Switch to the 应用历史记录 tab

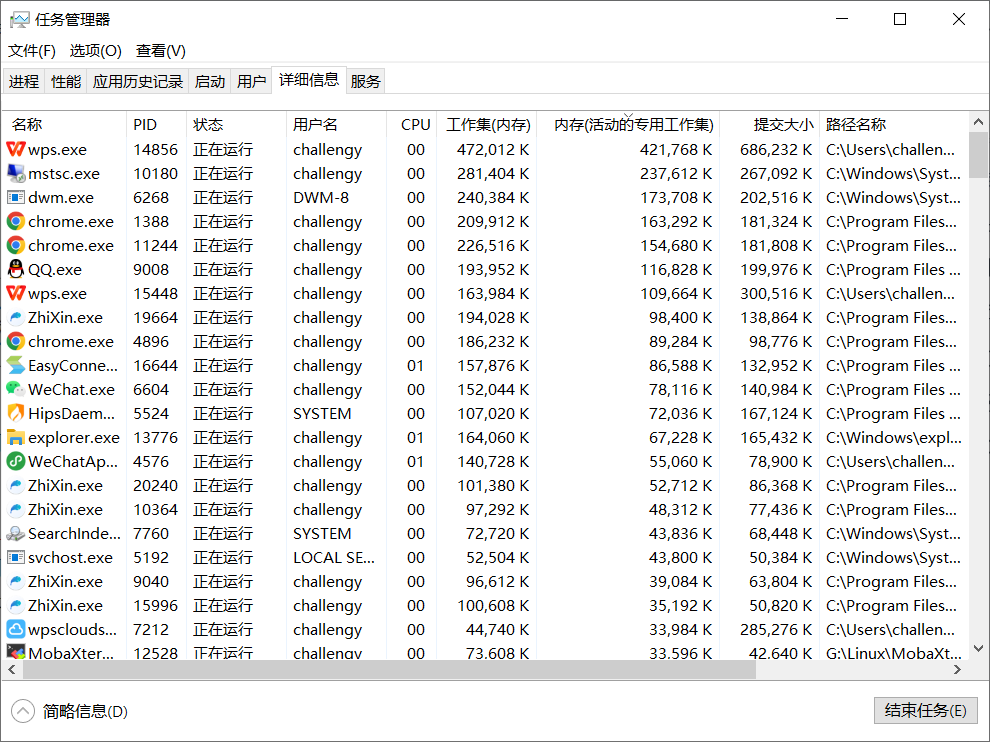click(x=138, y=81)
